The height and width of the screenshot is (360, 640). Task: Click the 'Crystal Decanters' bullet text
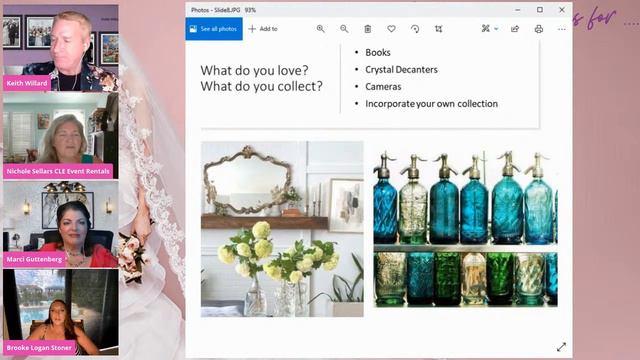click(401, 70)
